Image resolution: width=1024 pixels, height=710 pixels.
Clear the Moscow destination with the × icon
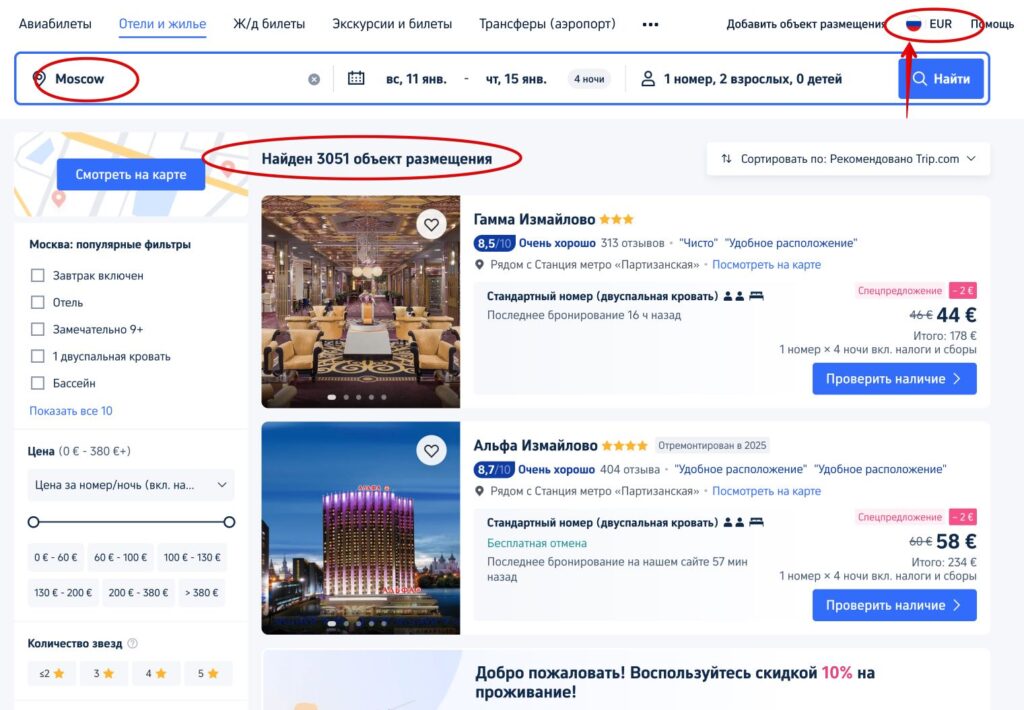(313, 78)
